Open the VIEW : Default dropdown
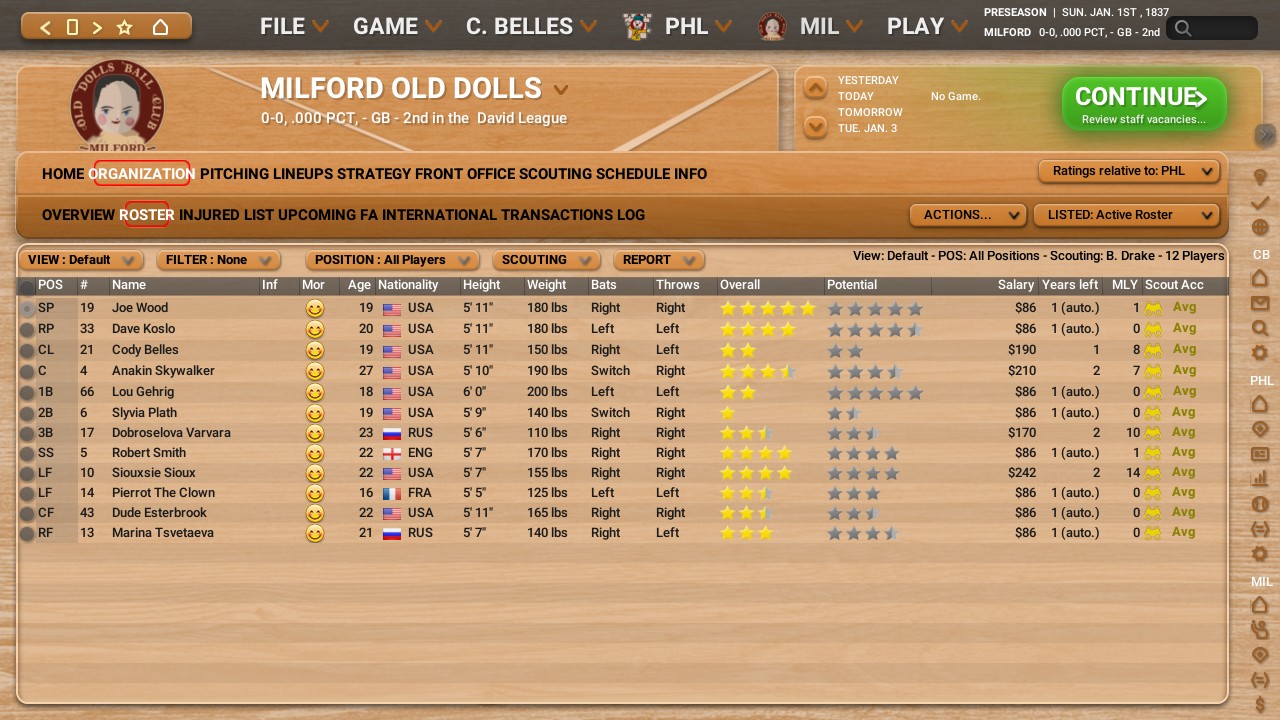The width and height of the screenshot is (1280, 720). tap(81, 260)
